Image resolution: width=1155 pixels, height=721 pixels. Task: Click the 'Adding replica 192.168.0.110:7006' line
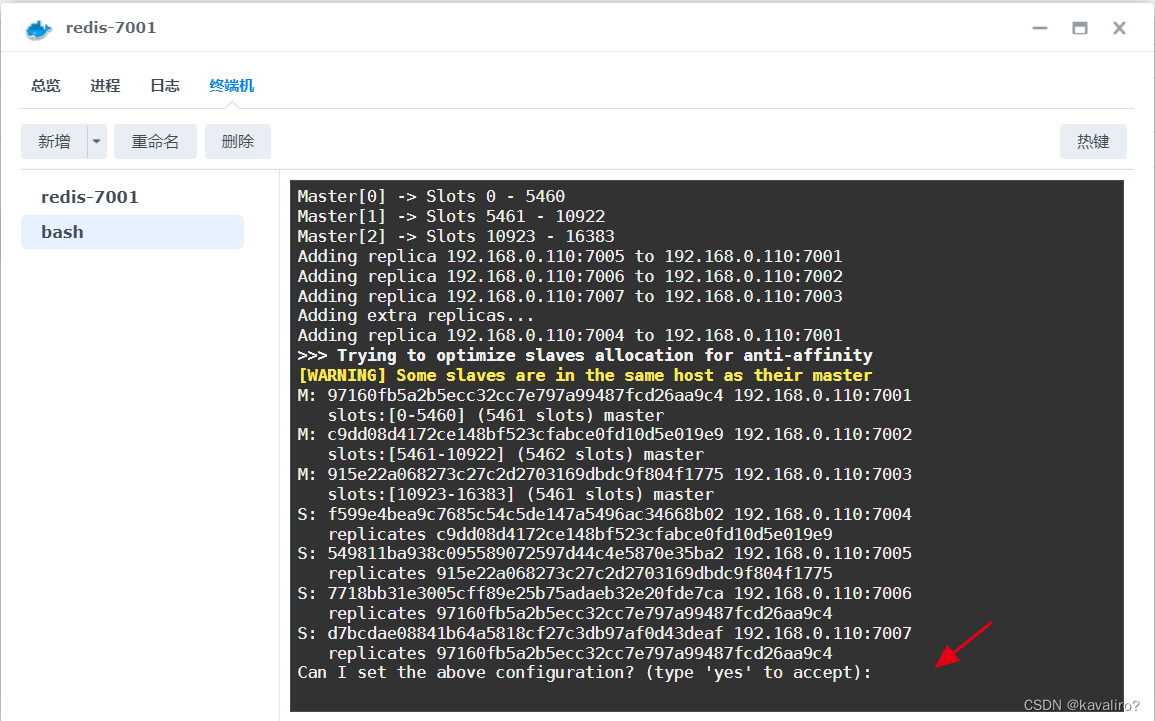click(x=569, y=276)
